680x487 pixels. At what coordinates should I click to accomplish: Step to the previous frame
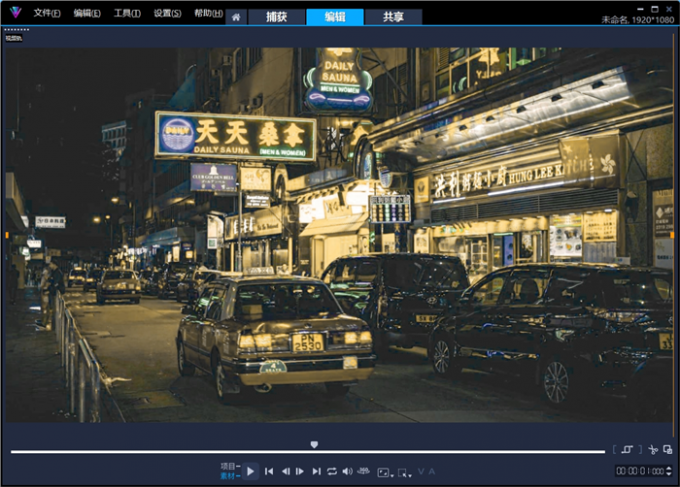(x=286, y=471)
